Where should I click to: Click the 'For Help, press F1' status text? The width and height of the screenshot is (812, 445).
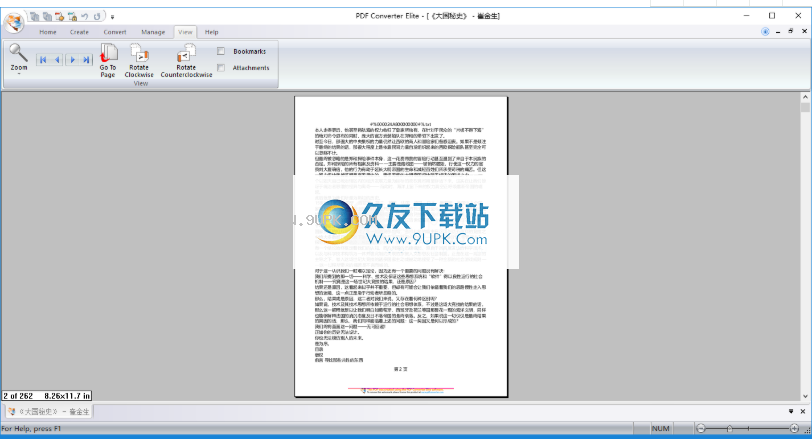[x=31, y=429]
